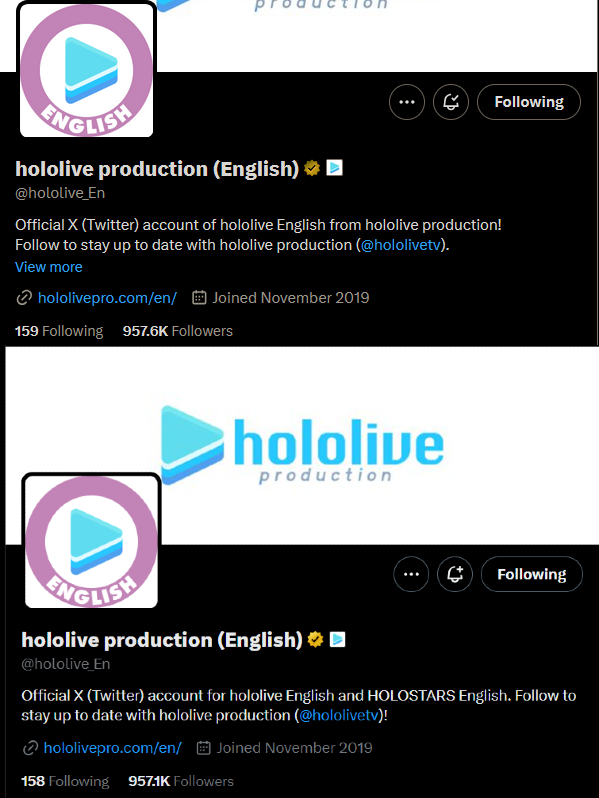Screen dimensions: 599x798
Task: Open the lower profile's ENGLISH avatar
Action: 92,542
